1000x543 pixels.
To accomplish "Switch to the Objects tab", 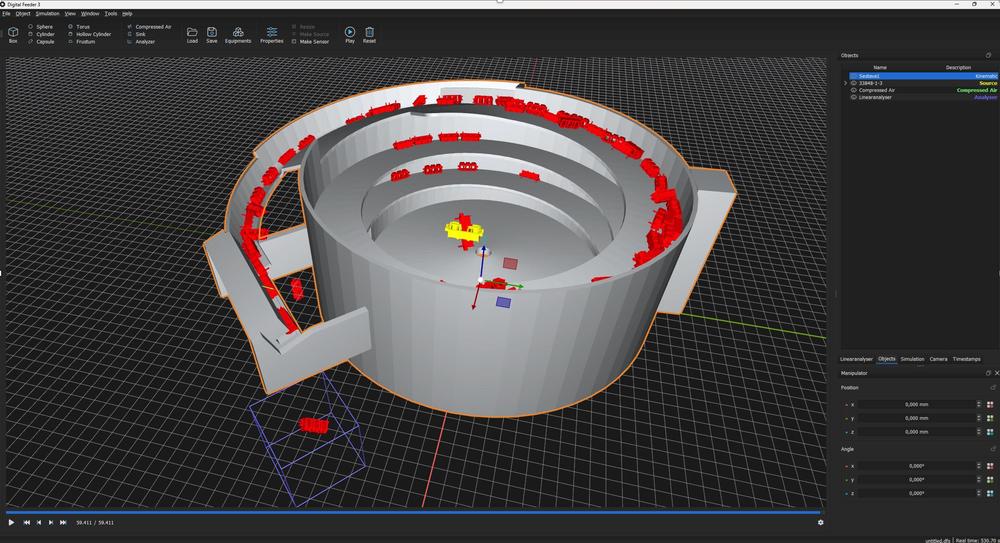I will click(886, 359).
